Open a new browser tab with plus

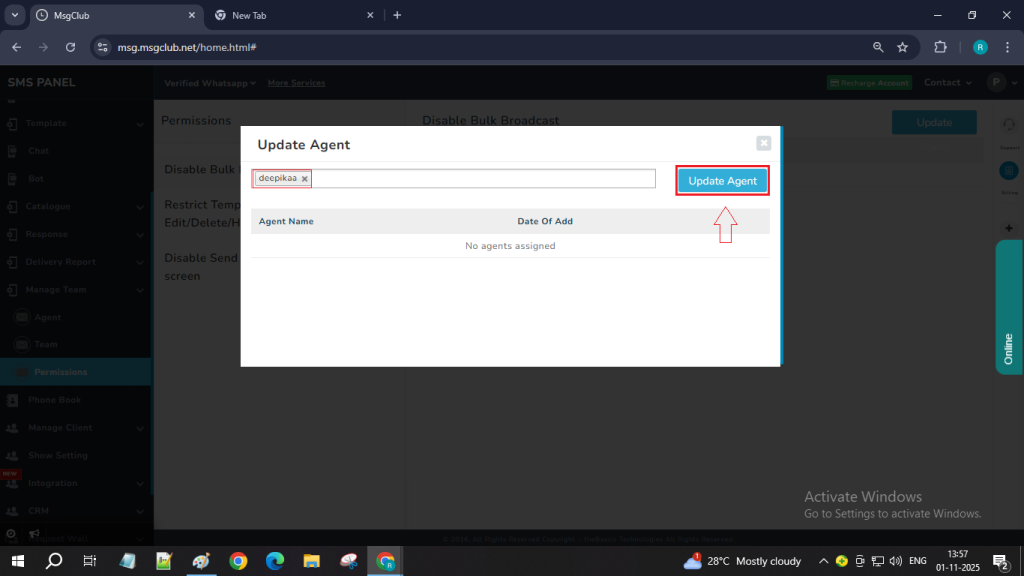tap(397, 15)
